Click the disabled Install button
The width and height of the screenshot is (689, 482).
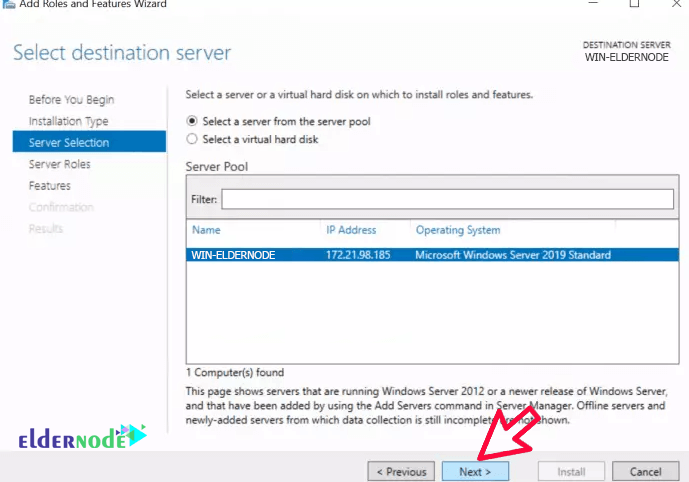[571, 471]
